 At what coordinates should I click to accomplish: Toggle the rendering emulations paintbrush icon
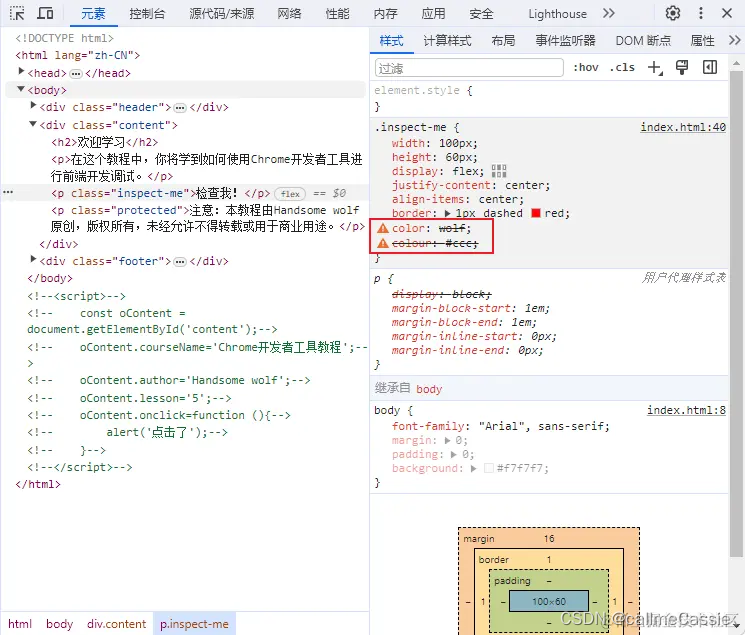682,67
